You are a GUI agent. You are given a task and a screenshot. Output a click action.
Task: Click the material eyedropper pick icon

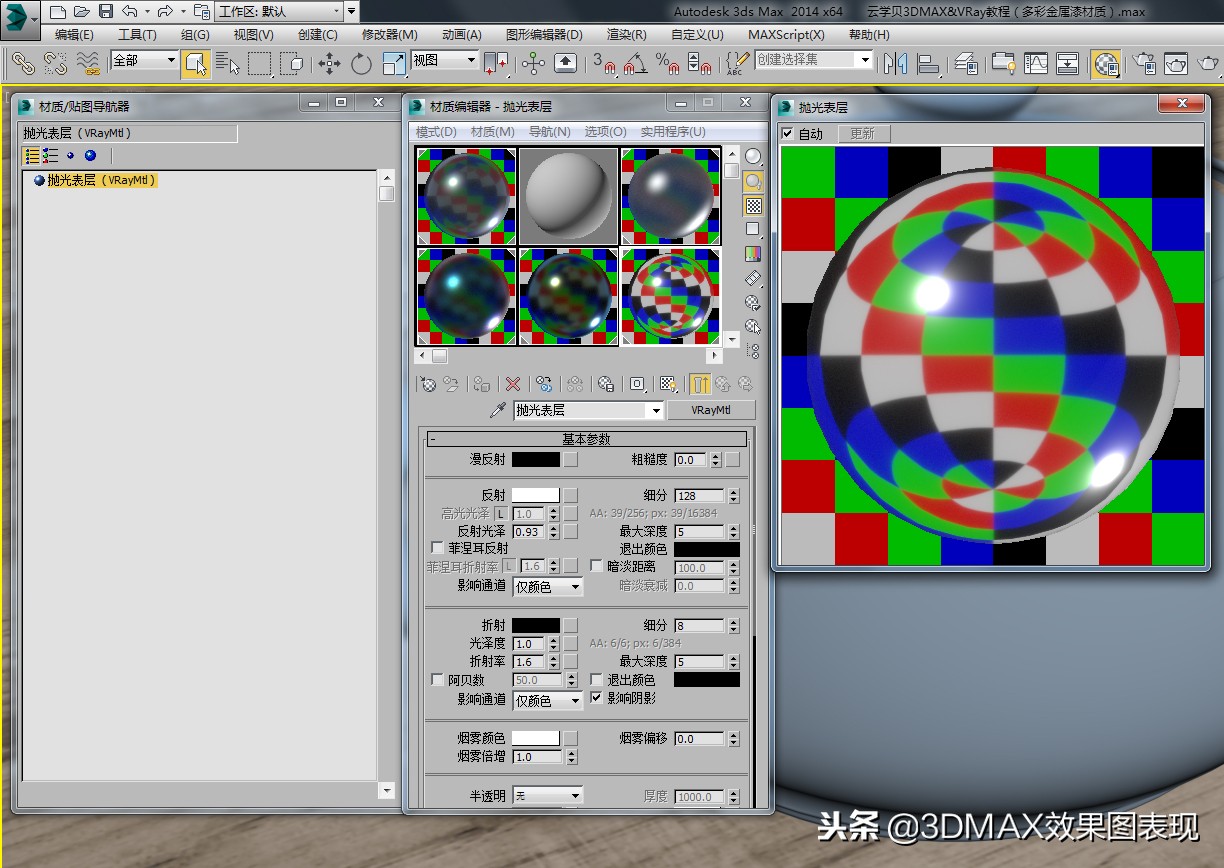click(x=497, y=410)
